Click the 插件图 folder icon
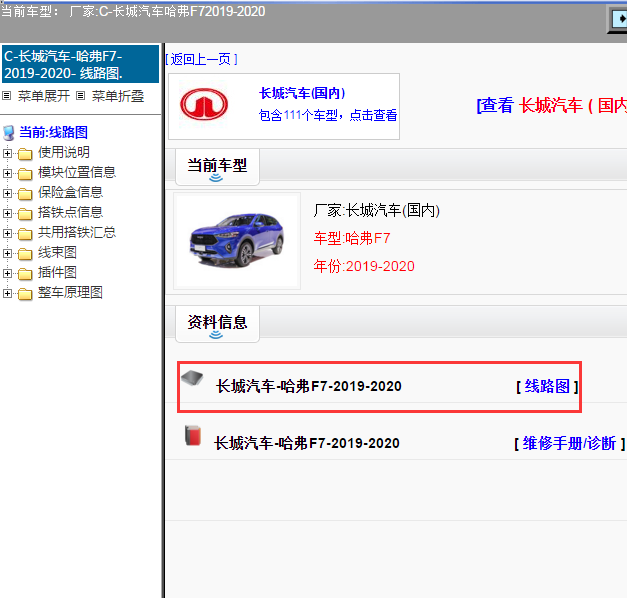Viewport: 627px width, 598px height. click(25, 274)
